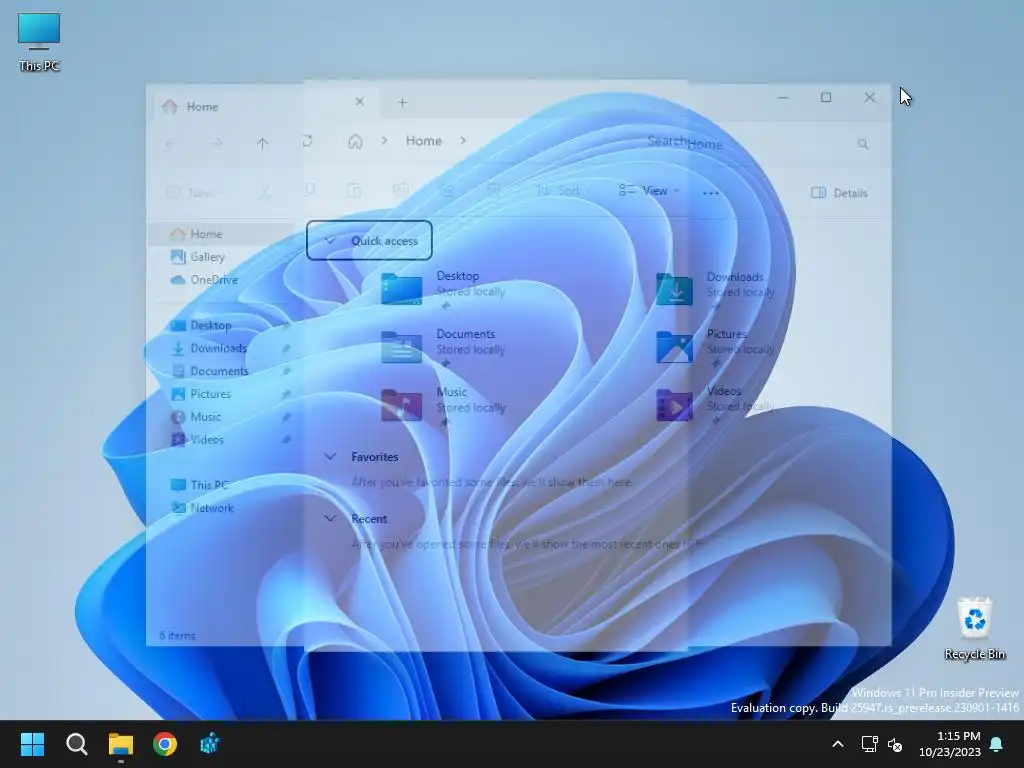This screenshot has width=1024, height=768.
Task: Add a new Explorer tab
Action: [x=402, y=103]
